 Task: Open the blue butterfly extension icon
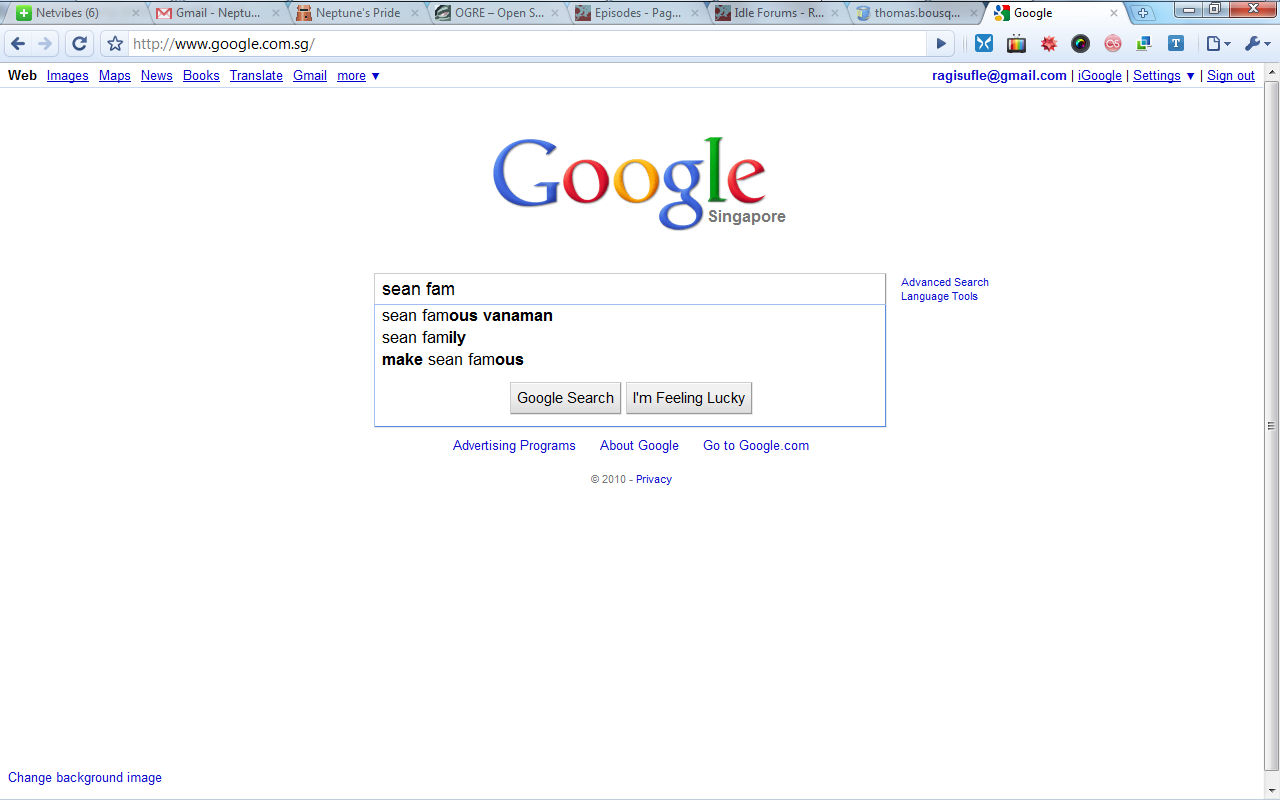[984, 44]
